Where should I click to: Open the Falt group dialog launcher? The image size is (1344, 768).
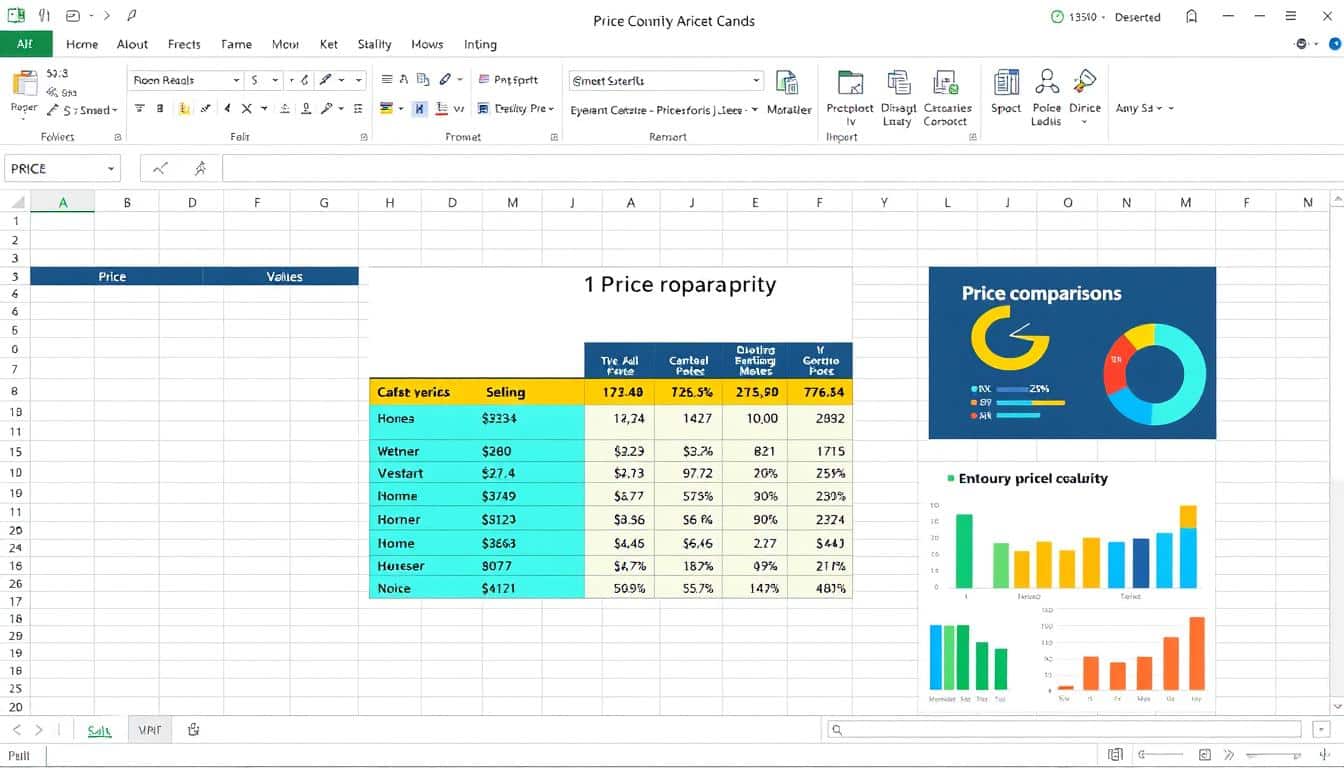(363, 137)
